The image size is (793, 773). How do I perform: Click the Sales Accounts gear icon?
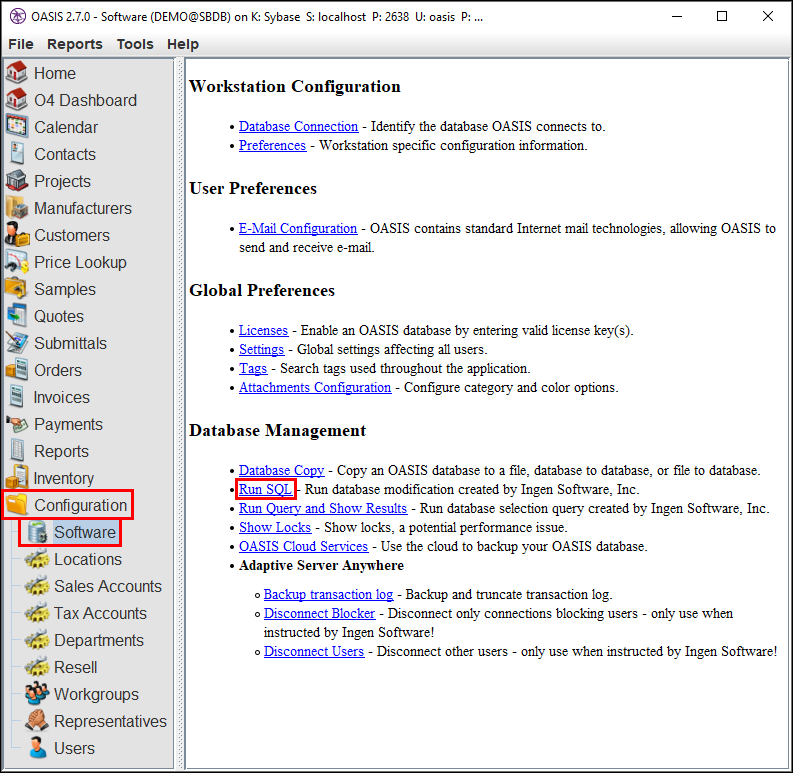pos(37,586)
